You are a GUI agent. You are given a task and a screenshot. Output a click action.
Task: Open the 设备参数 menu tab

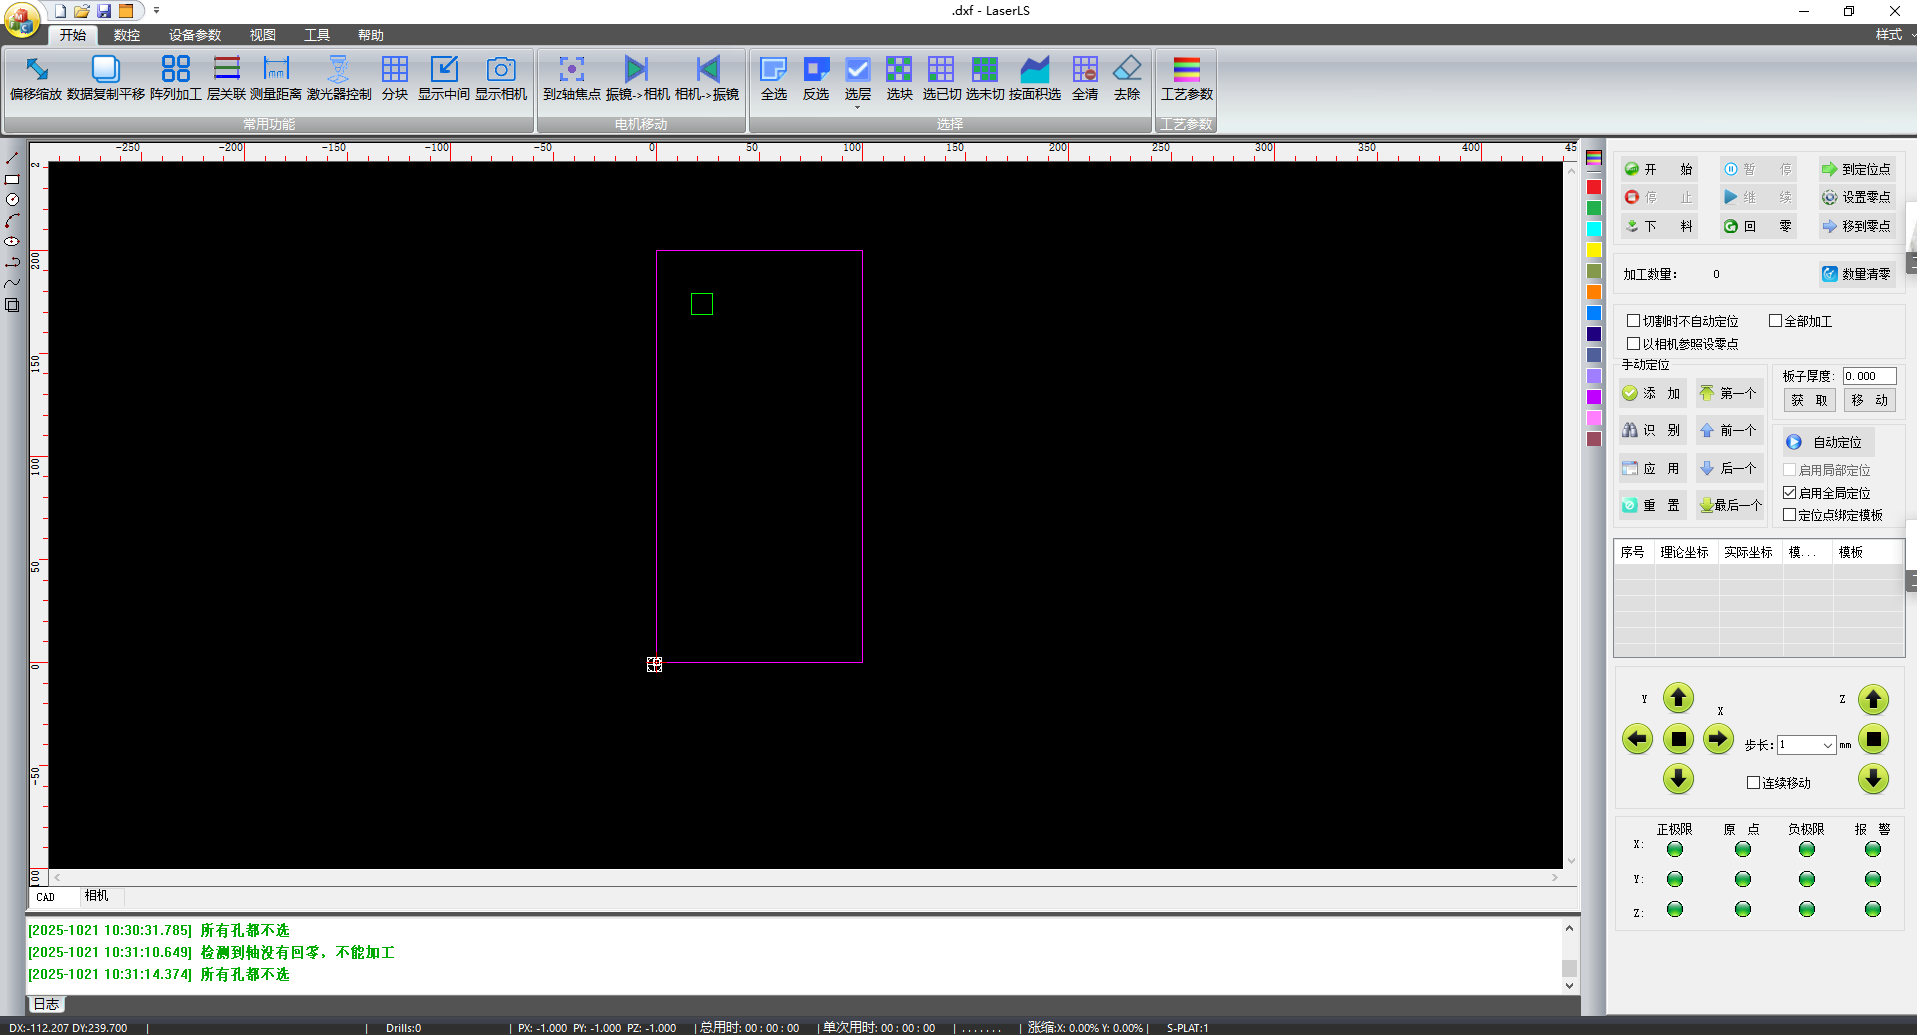click(195, 35)
